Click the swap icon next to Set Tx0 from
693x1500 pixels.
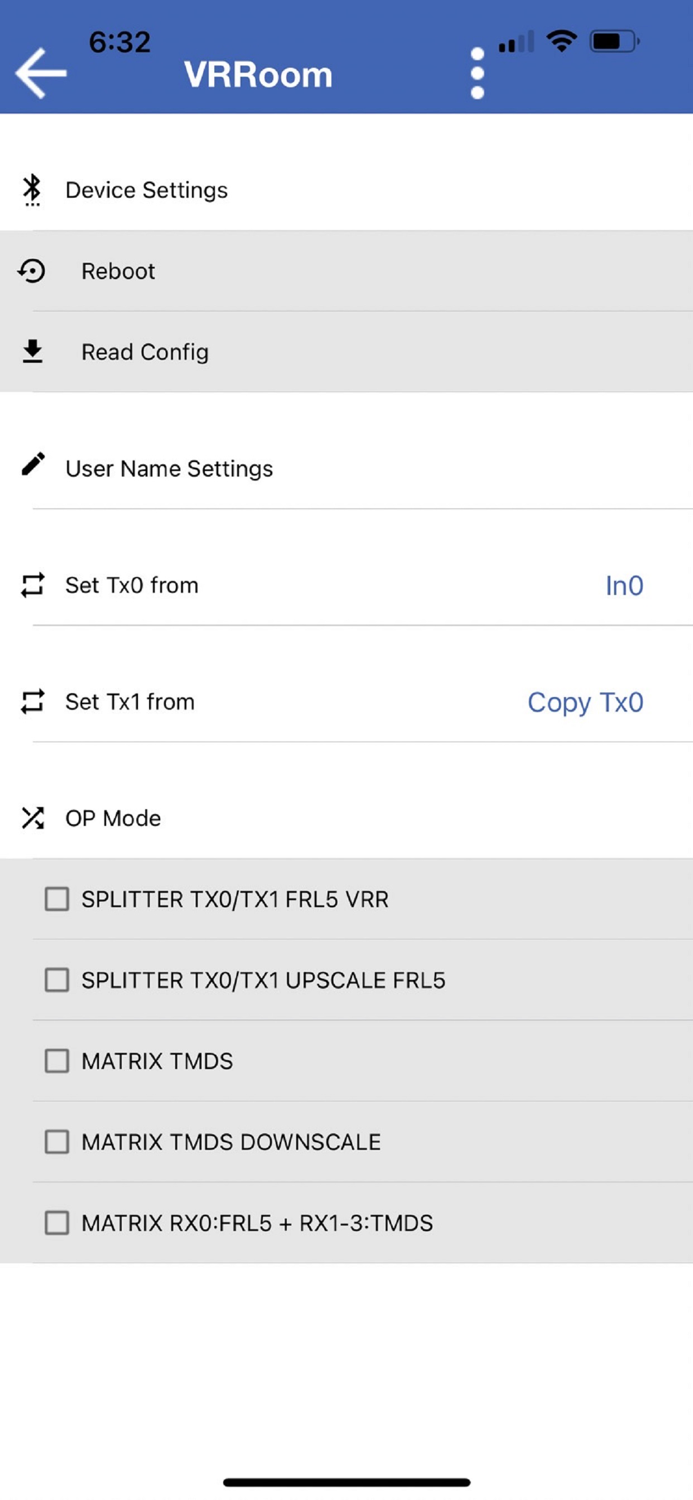click(33, 585)
